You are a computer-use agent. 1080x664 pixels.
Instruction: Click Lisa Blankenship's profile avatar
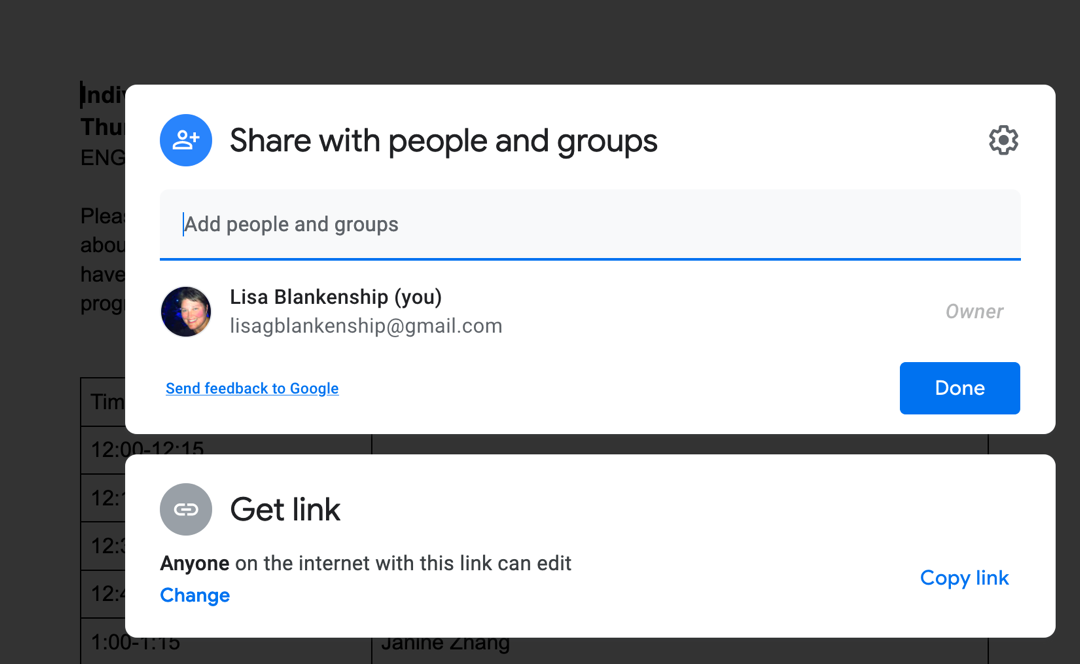click(x=186, y=312)
